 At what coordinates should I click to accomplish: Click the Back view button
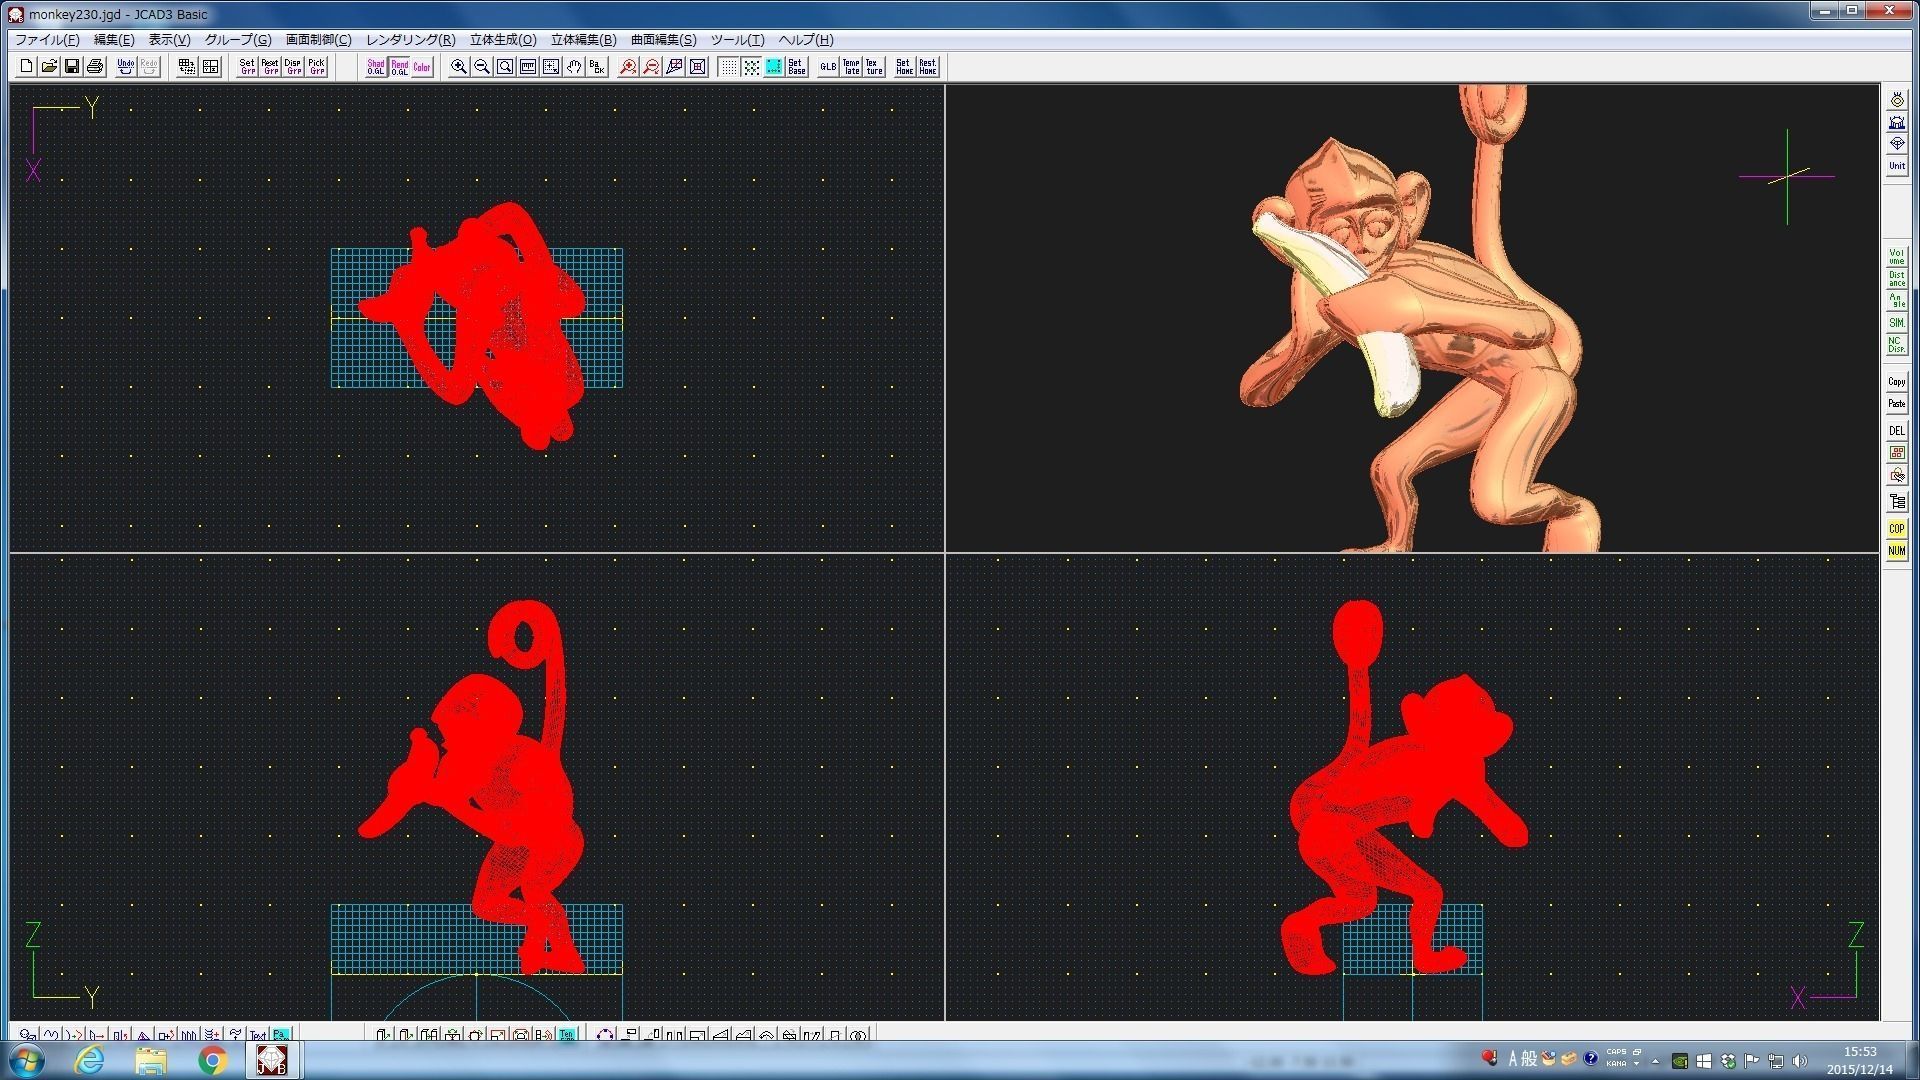click(597, 67)
